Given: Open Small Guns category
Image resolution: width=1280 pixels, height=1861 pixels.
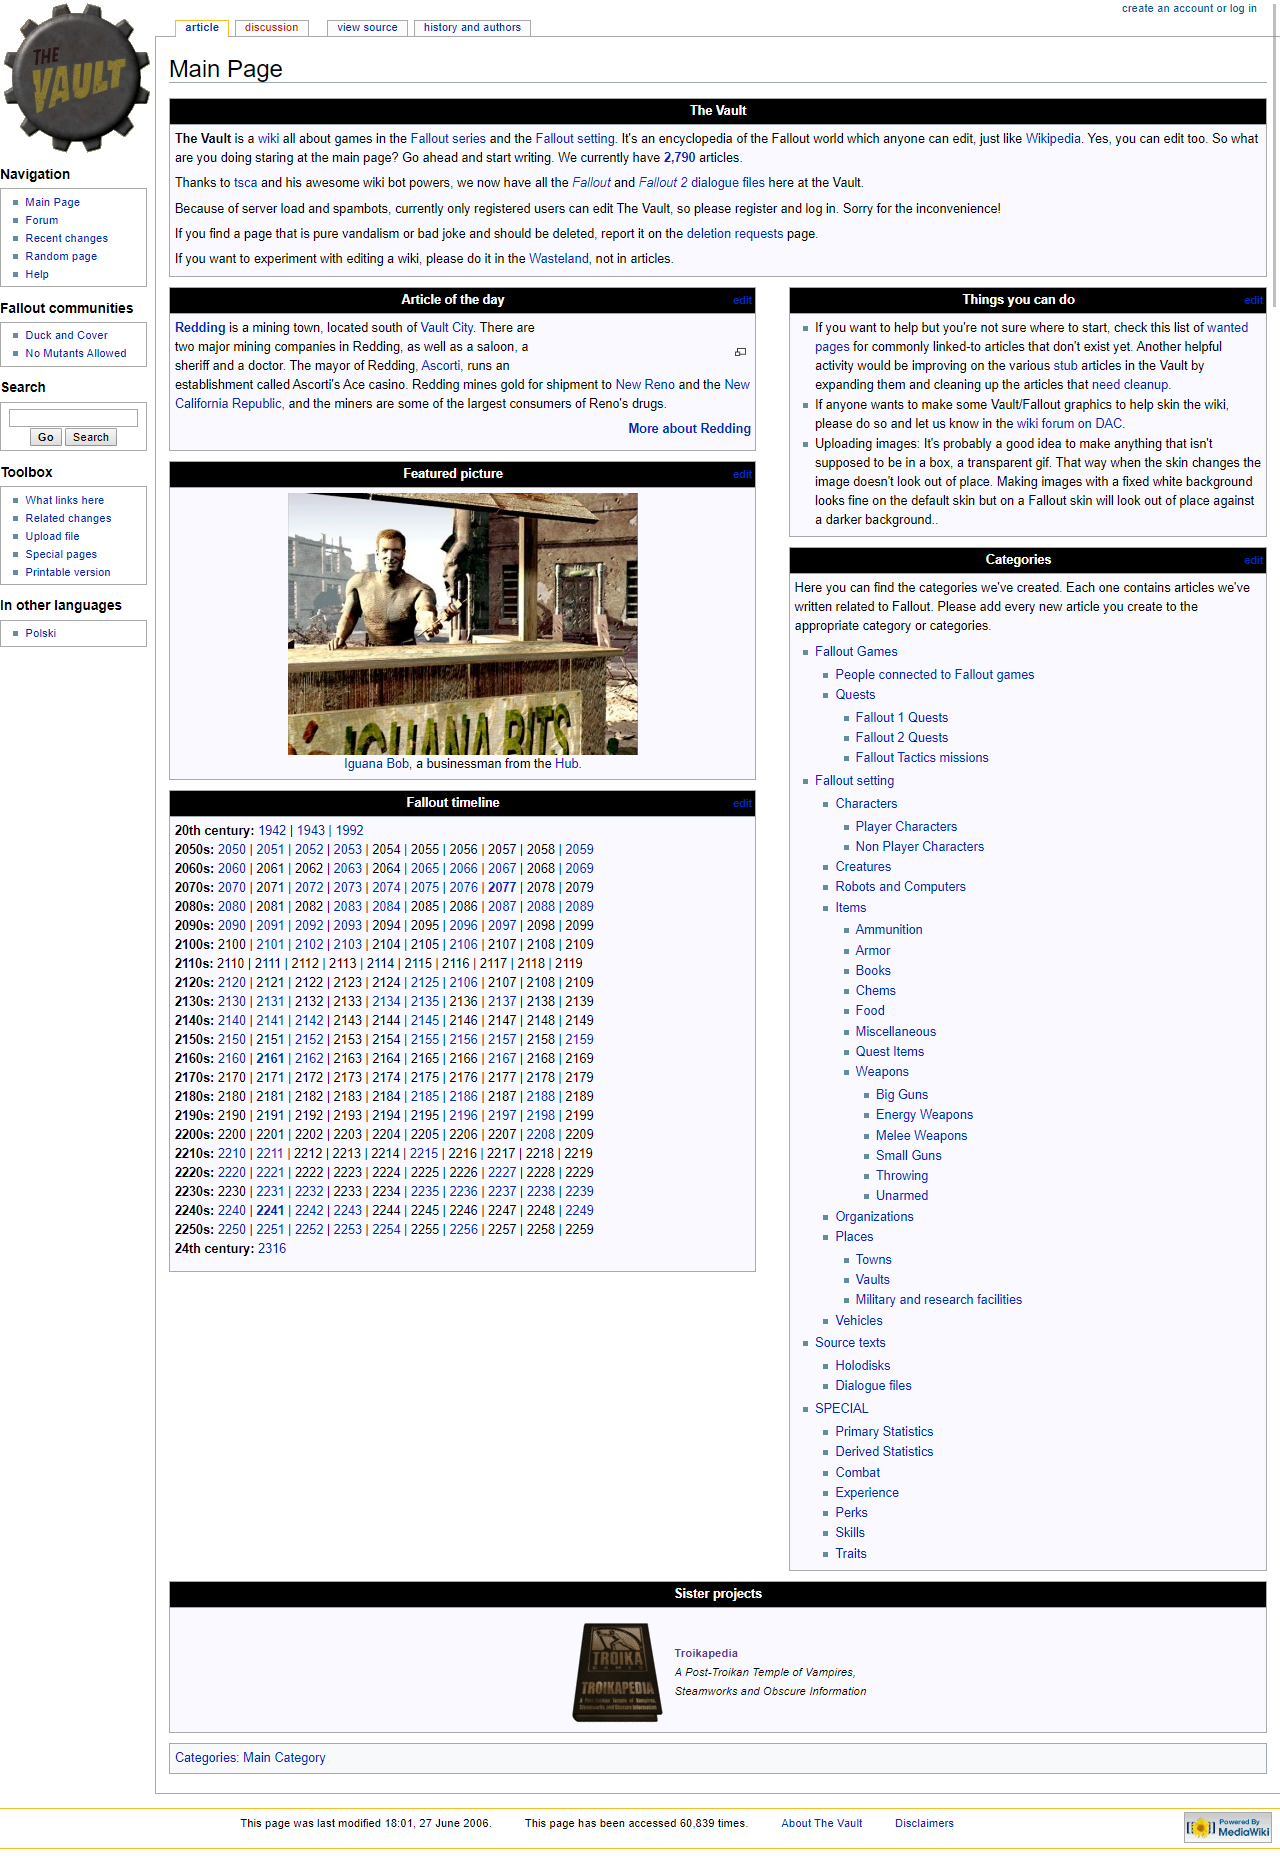Looking at the screenshot, I should tap(909, 1156).
